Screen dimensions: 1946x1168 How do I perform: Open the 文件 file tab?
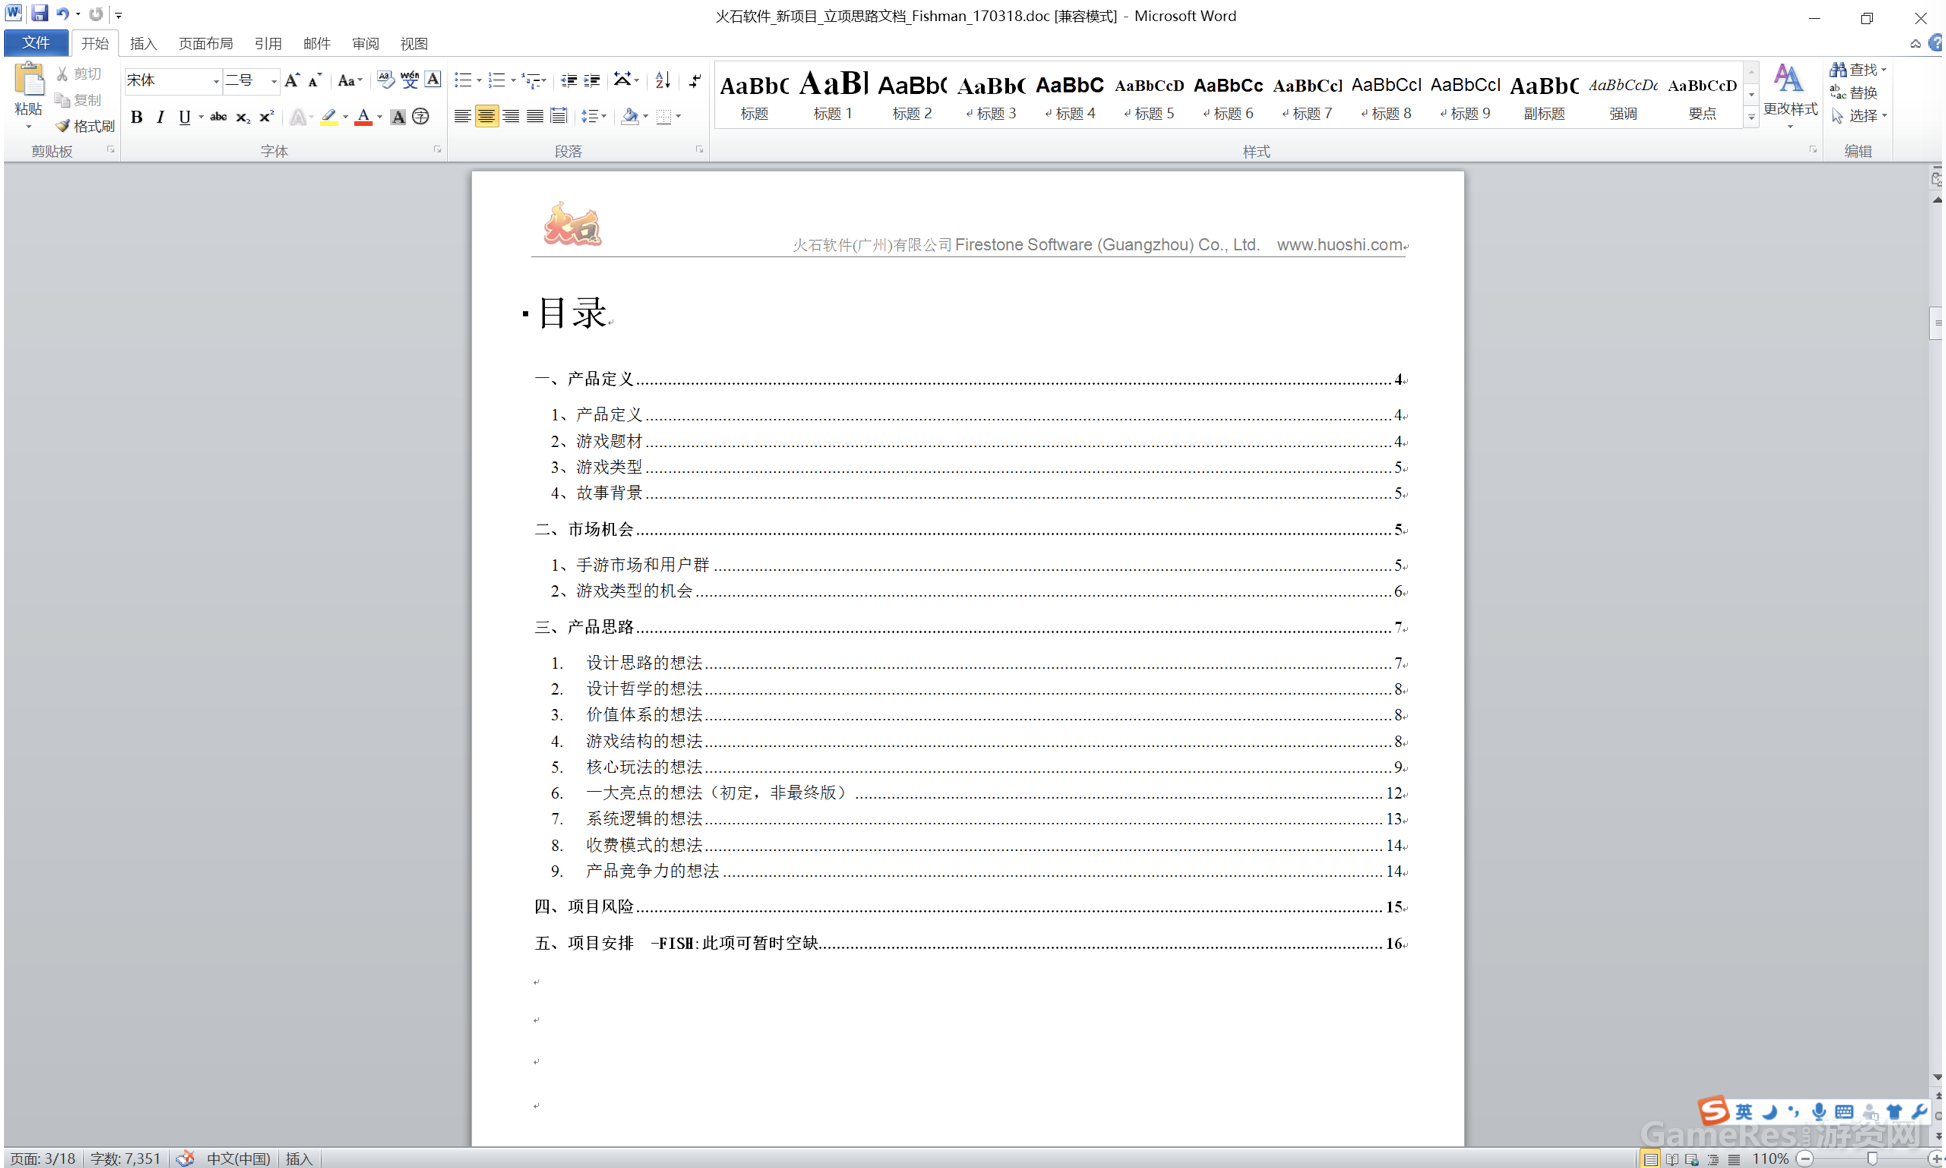36,43
